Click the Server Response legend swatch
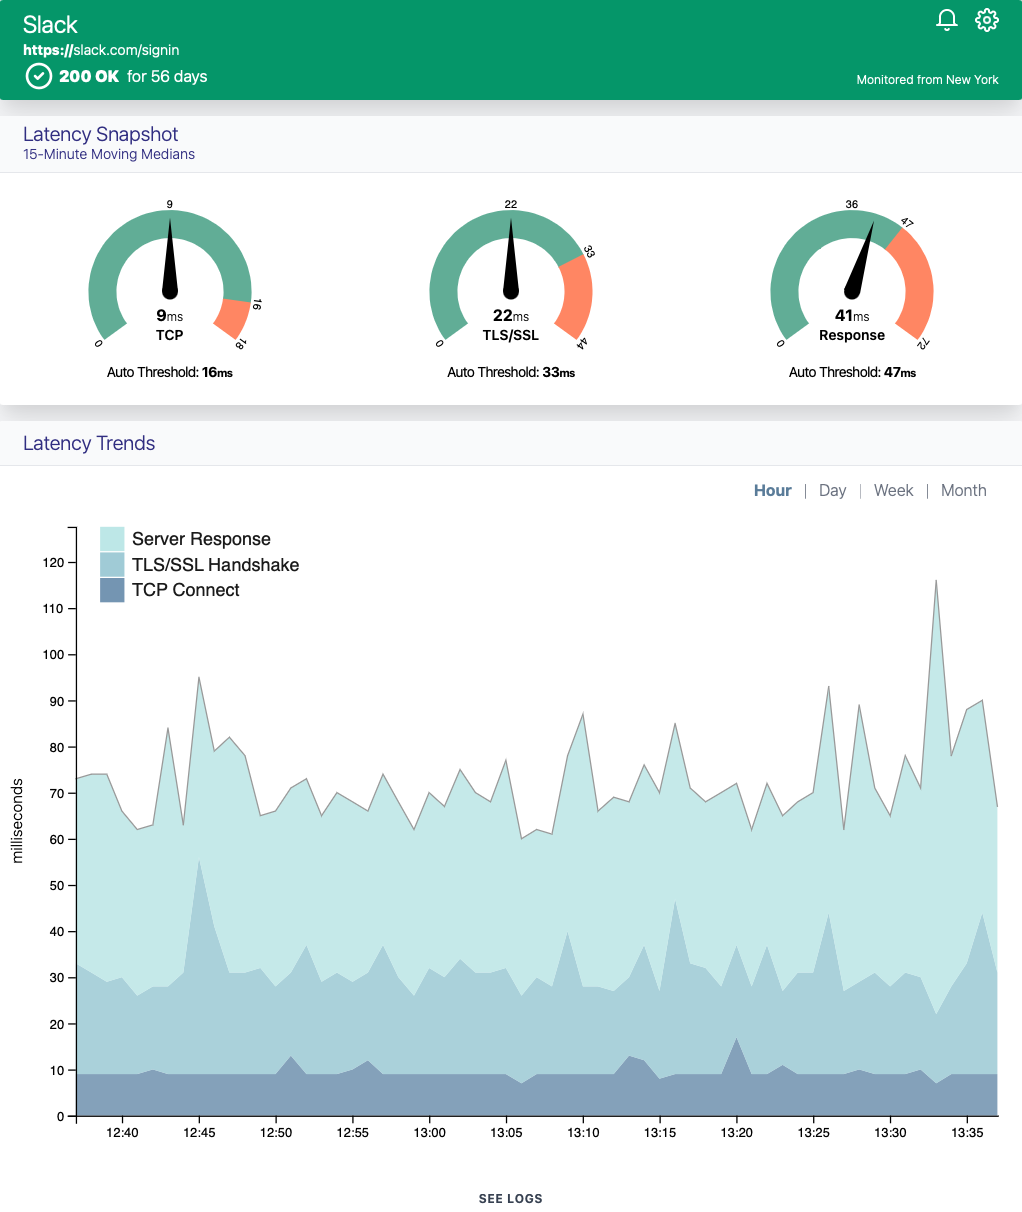 click(x=112, y=539)
